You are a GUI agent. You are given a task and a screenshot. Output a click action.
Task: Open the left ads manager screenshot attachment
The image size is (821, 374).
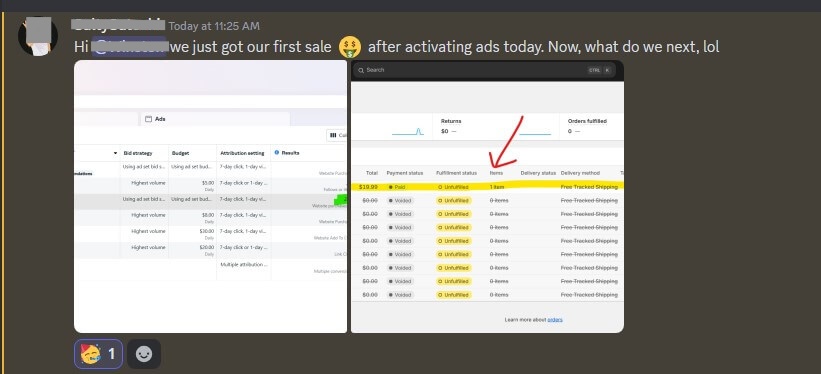click(210, 196)
